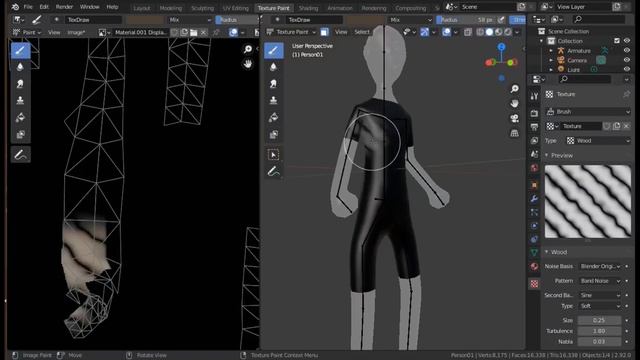The width and height of the screenshot is (640, 360).
Task: Open the Edit menu
Action: click(x=44, y=7)
